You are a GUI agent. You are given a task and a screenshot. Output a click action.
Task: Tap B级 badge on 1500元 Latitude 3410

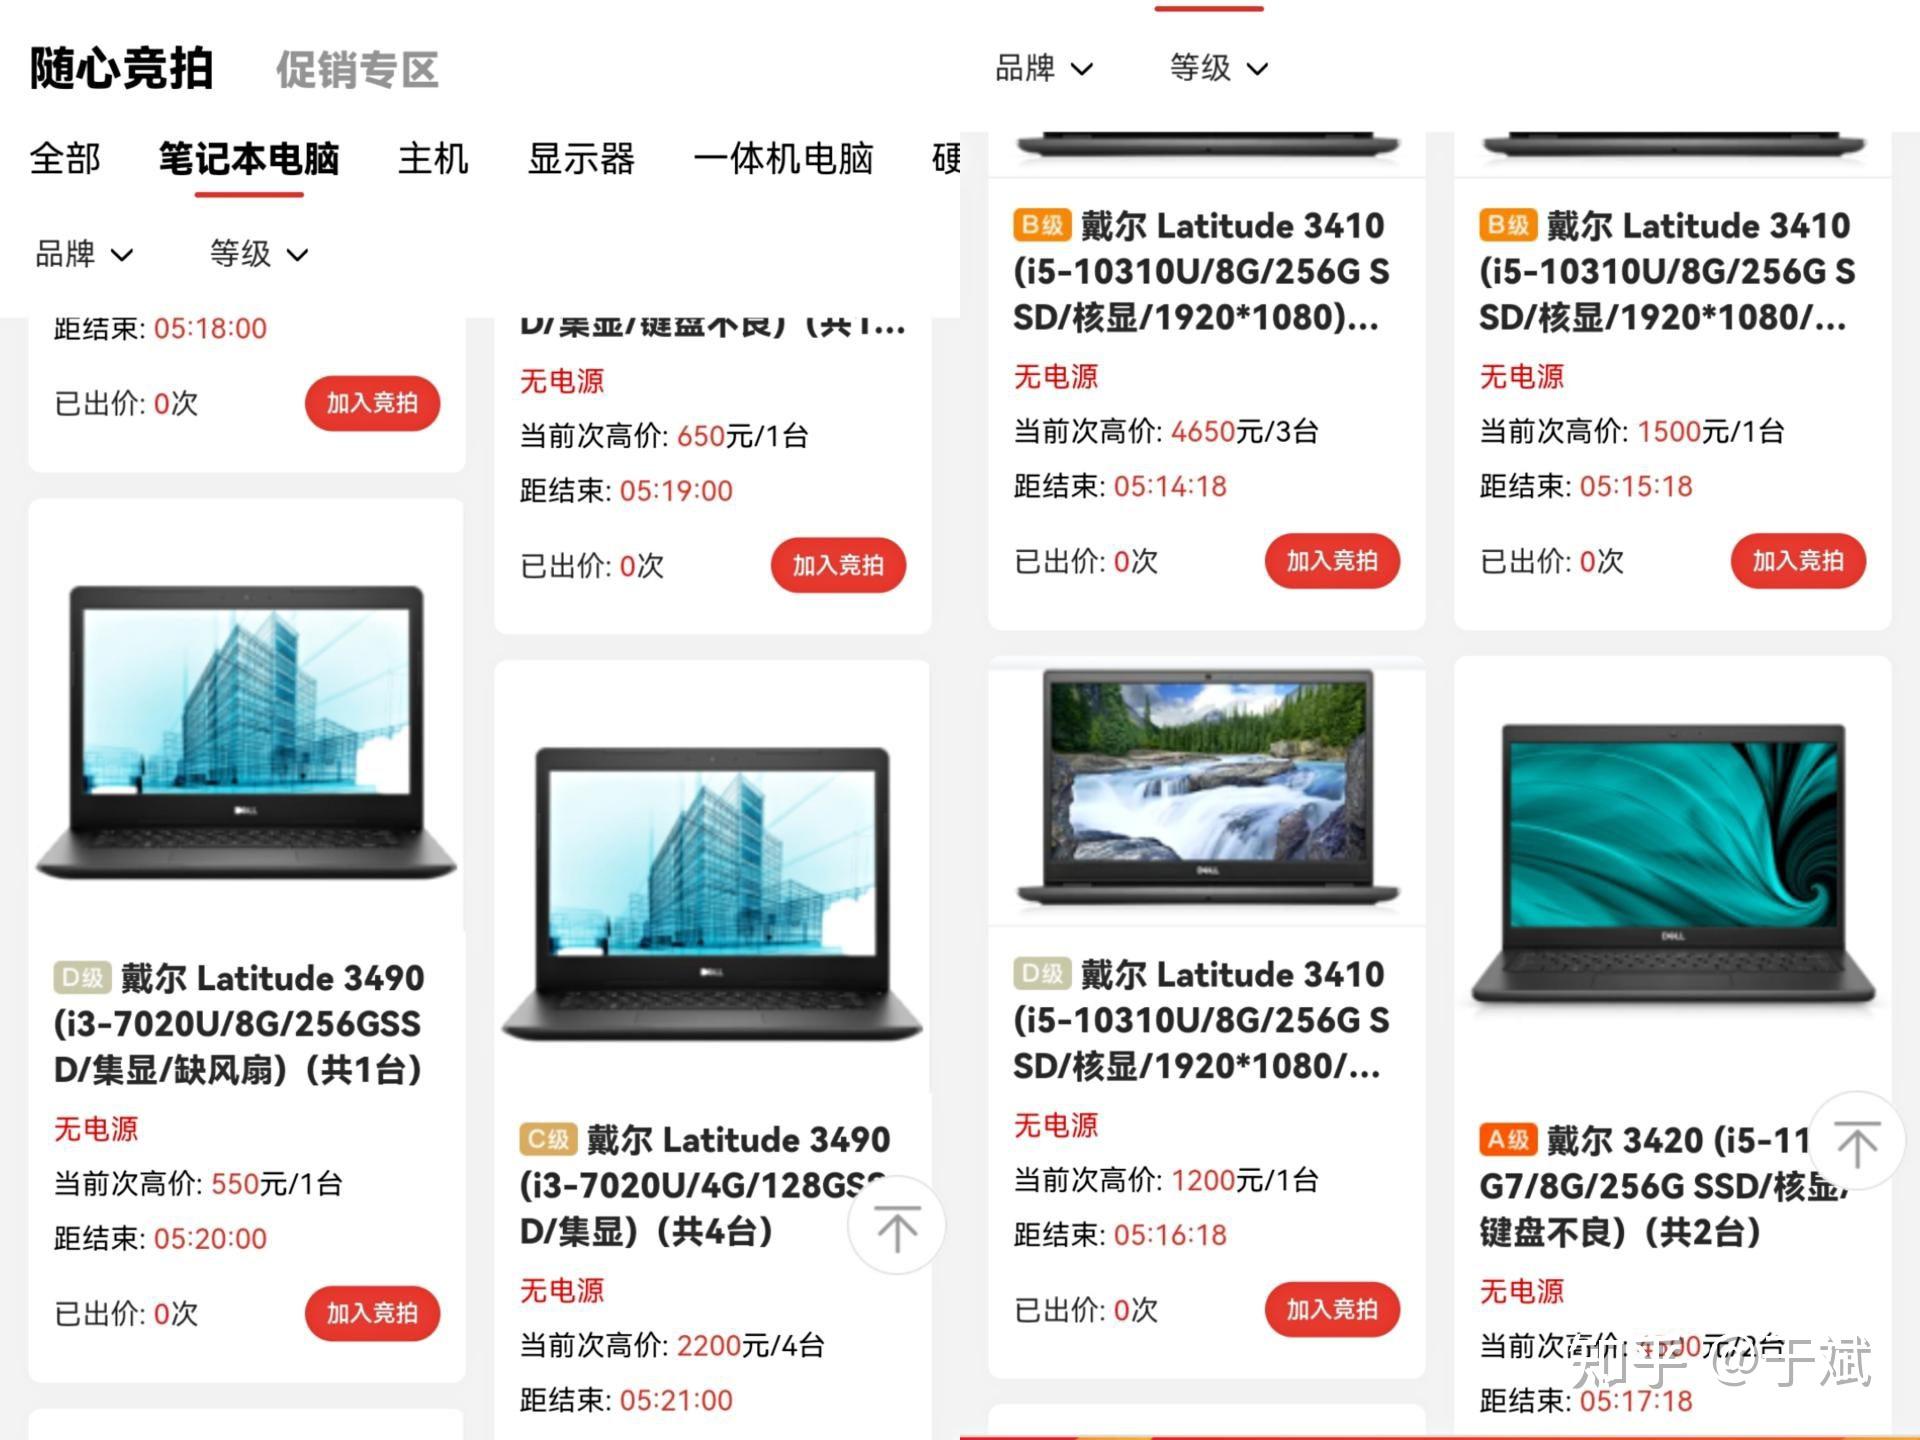(x=1508, y=225)
